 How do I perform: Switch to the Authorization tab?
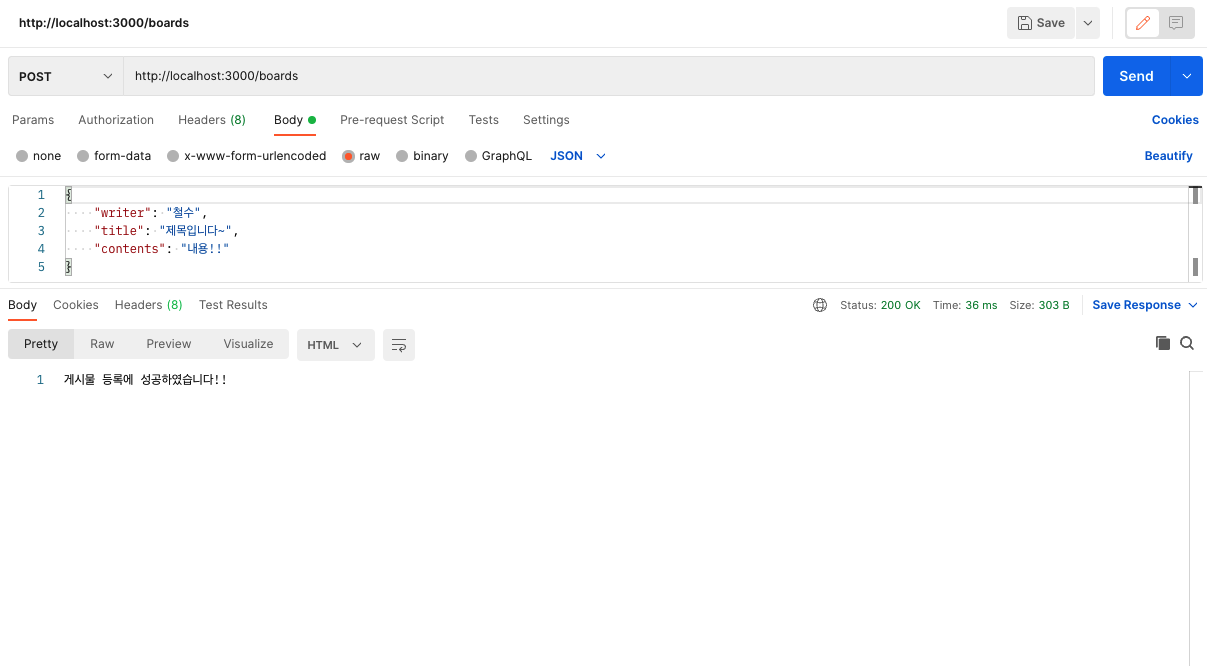[116, 120]
